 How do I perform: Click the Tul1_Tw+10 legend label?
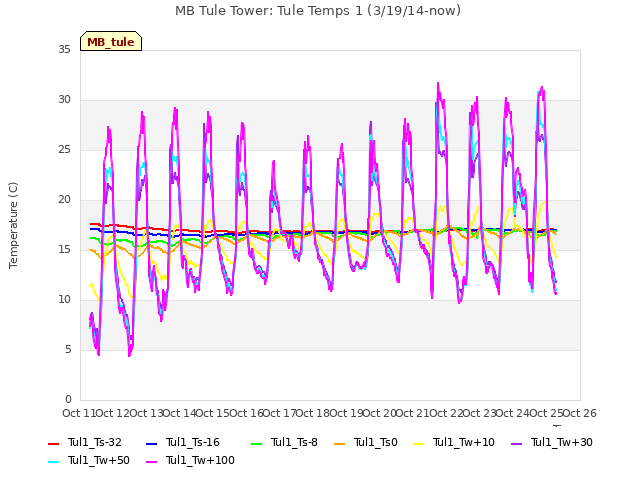point(464,442)
